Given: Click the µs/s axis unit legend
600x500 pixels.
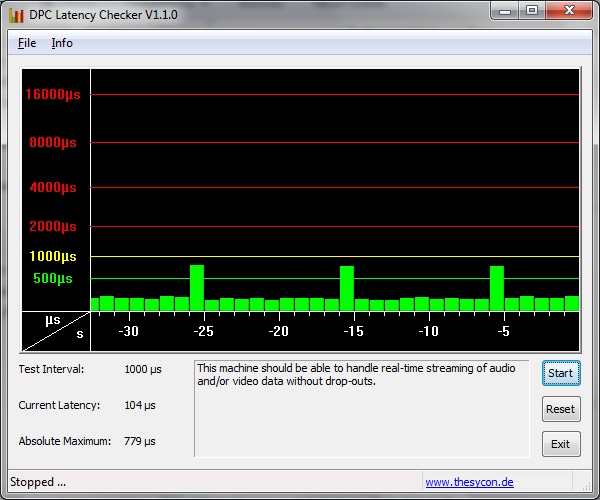Looking at the screenshot, I should (56, 331).
